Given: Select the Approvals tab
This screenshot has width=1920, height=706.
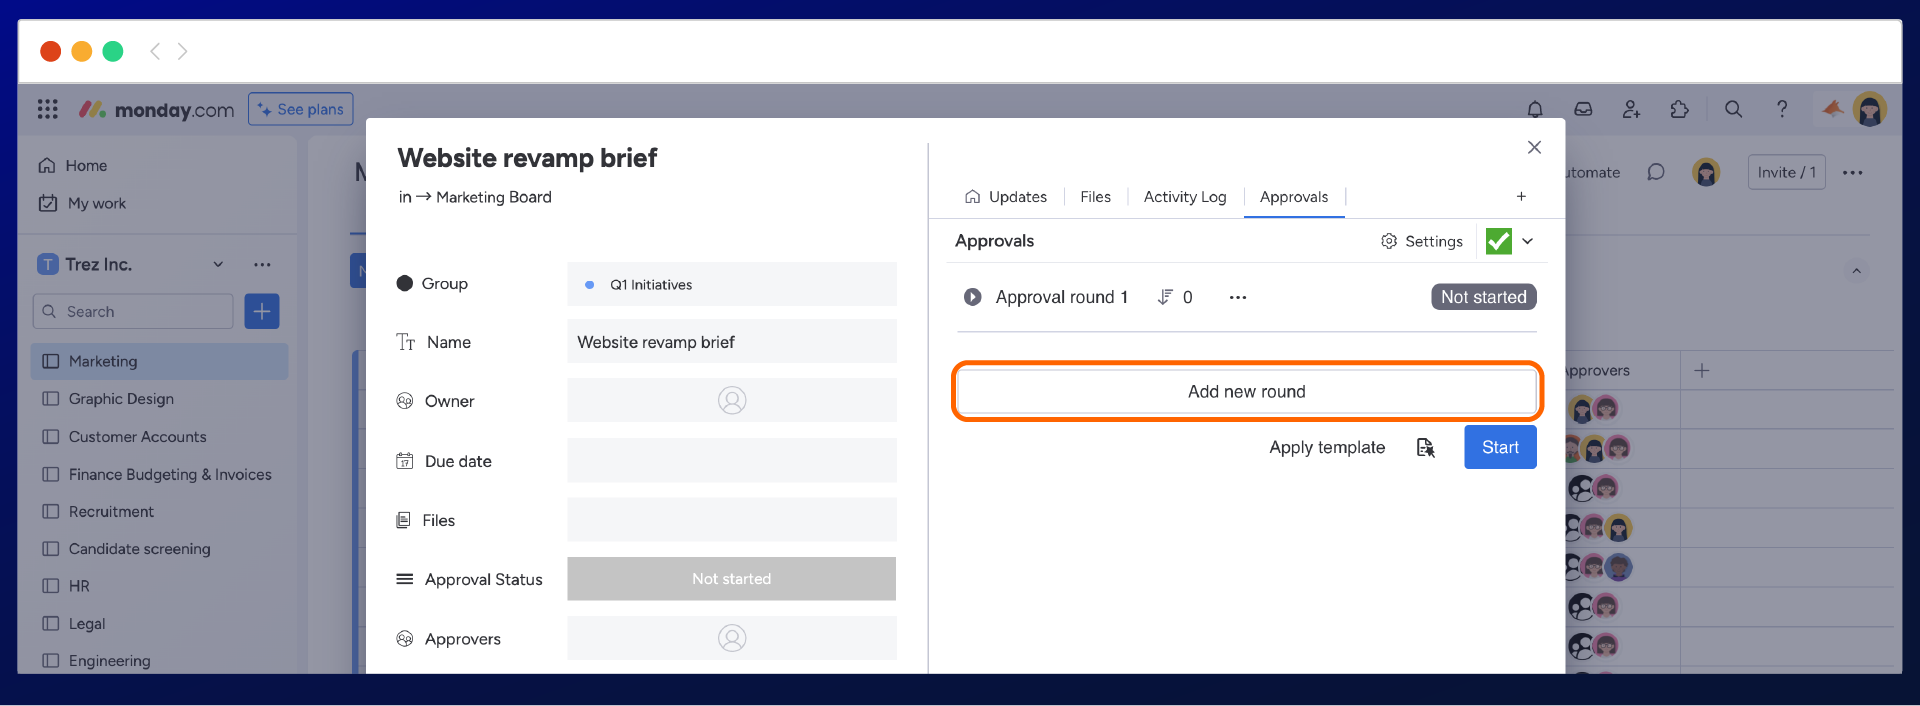Looking at the screenshot, I should point(1294,197).
